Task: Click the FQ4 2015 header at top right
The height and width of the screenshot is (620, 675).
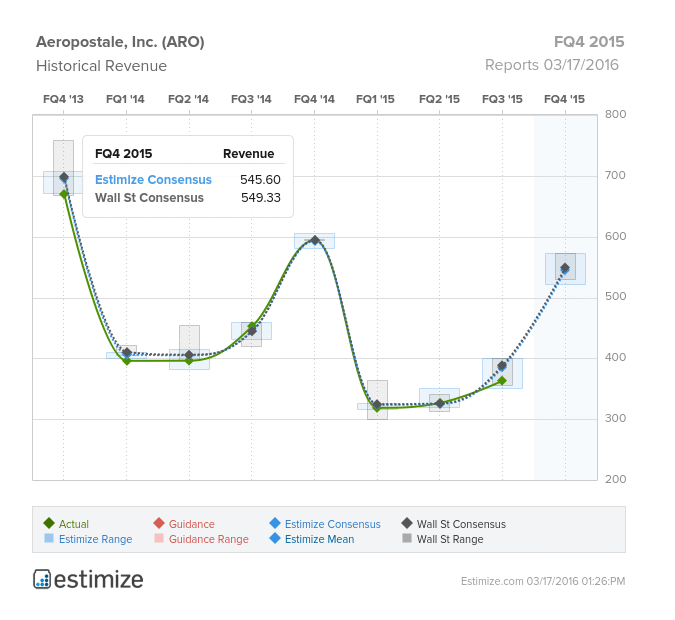Action: (x=589, y=42)
